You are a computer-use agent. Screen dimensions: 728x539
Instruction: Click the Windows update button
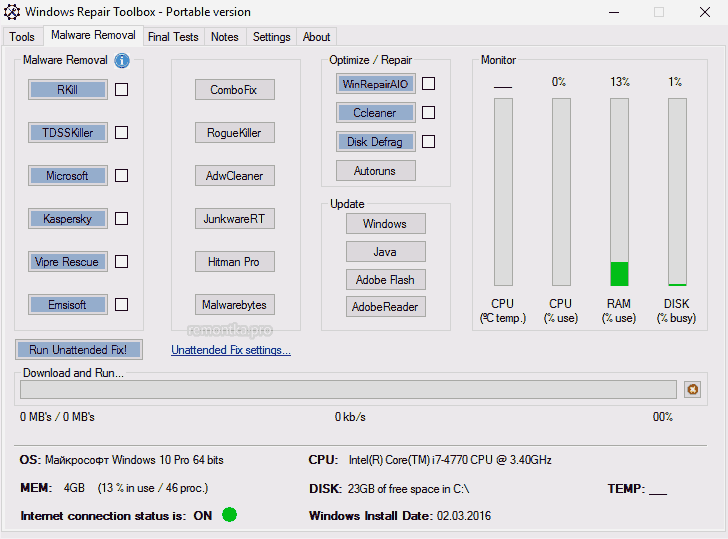click(x=385, y=224)
